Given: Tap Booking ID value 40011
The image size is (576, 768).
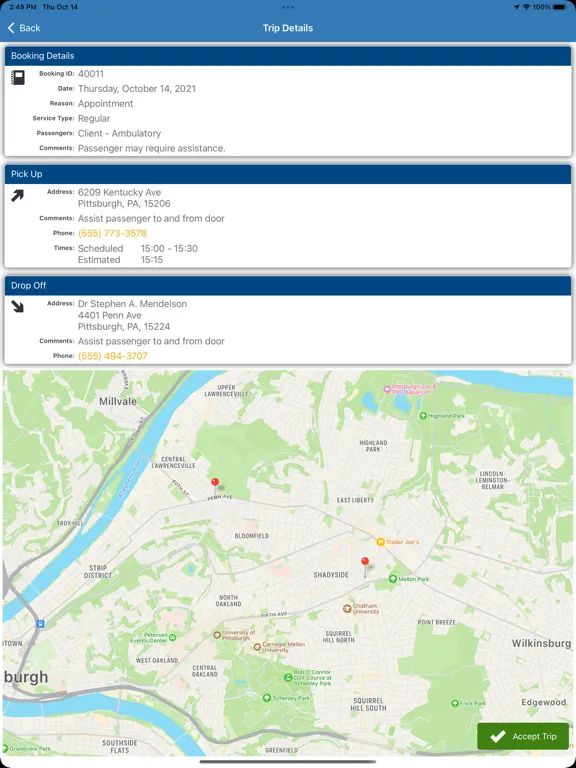Looking at the screenshot, I should pos(91,74).
